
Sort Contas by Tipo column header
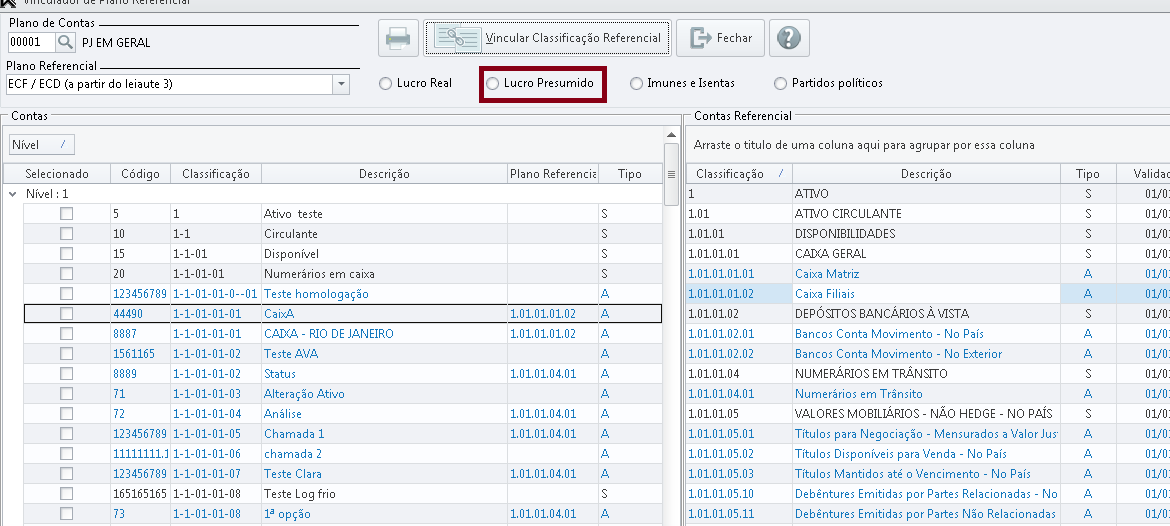(x=630, y=174)
